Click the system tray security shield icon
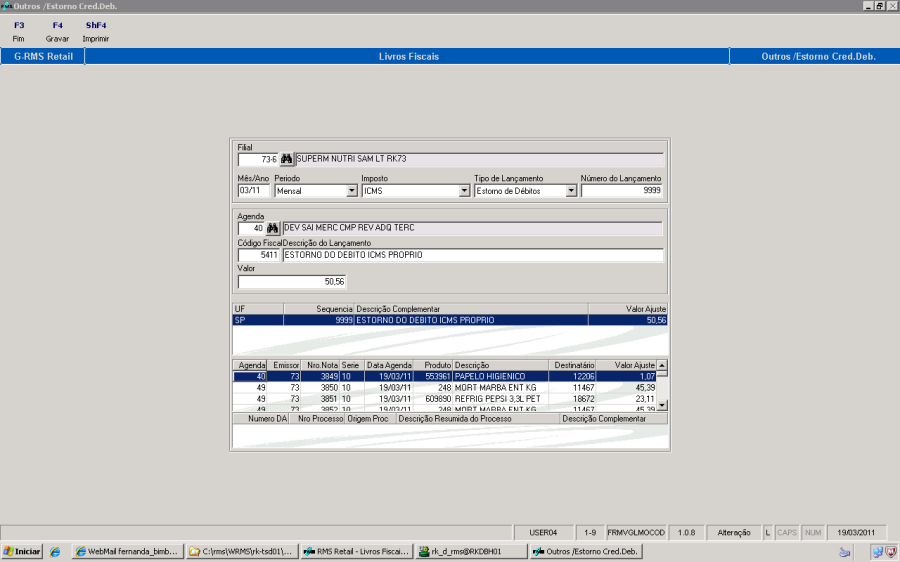The image size is (900, 562). 890,551
